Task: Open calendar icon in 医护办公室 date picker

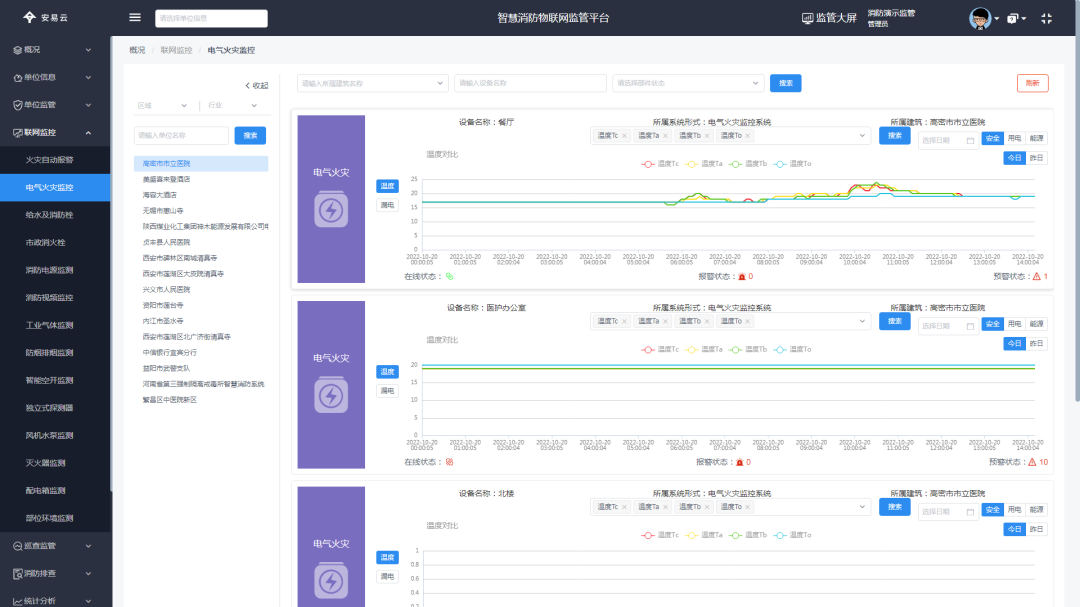Action: coord(970,326)
